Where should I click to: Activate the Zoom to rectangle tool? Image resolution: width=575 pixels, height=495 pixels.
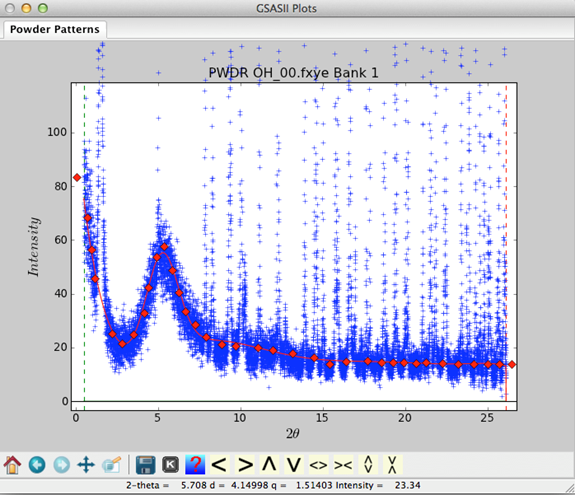(111, 465)
